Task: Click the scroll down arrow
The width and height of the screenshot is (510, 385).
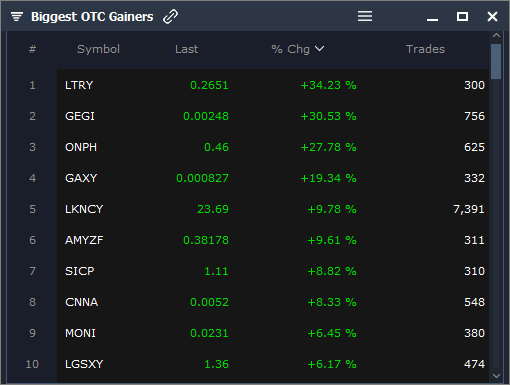Action: tap(496, 376)
